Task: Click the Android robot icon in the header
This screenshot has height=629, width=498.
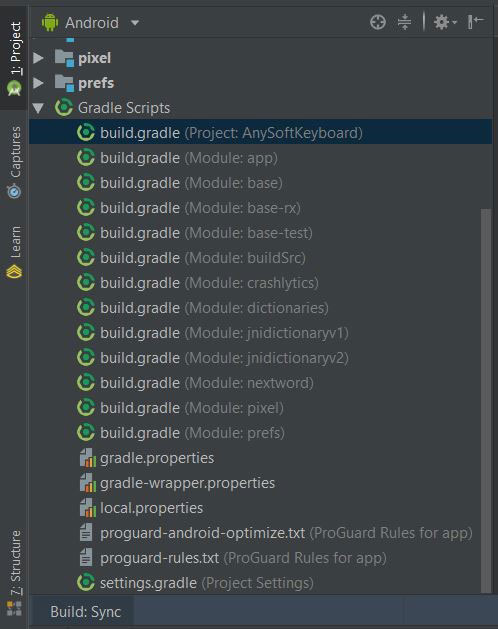Action: point(50,22)
